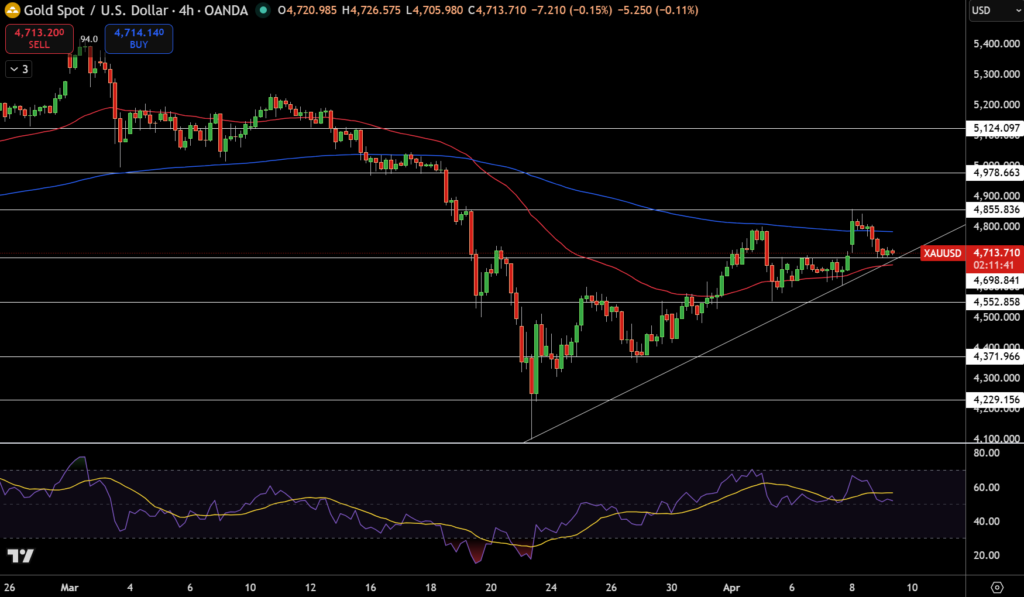Expand the collapsed indicators legend showing 3
Viewport: 1024px width, 597px height.
click(x=19, y=69)
